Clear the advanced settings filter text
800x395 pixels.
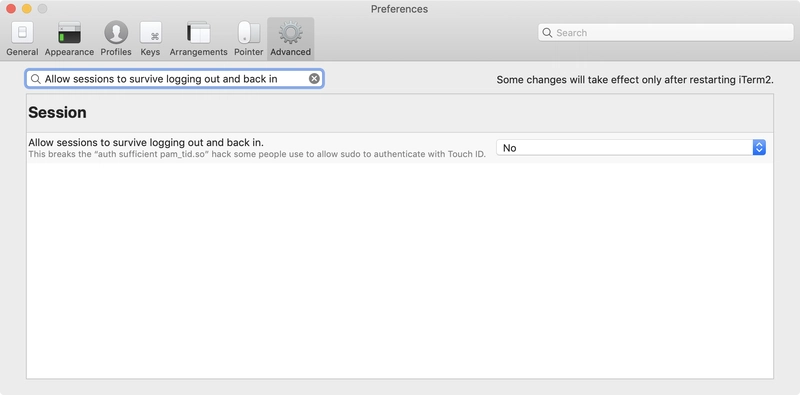314,79
